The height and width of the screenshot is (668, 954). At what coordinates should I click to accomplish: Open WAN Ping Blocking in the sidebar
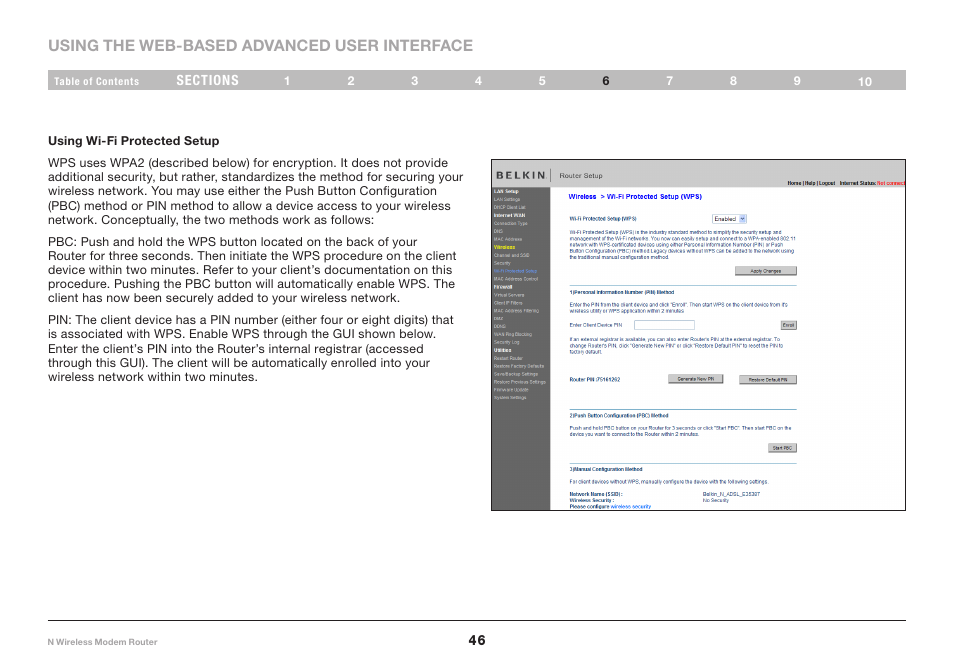click(x=513, y=335)
